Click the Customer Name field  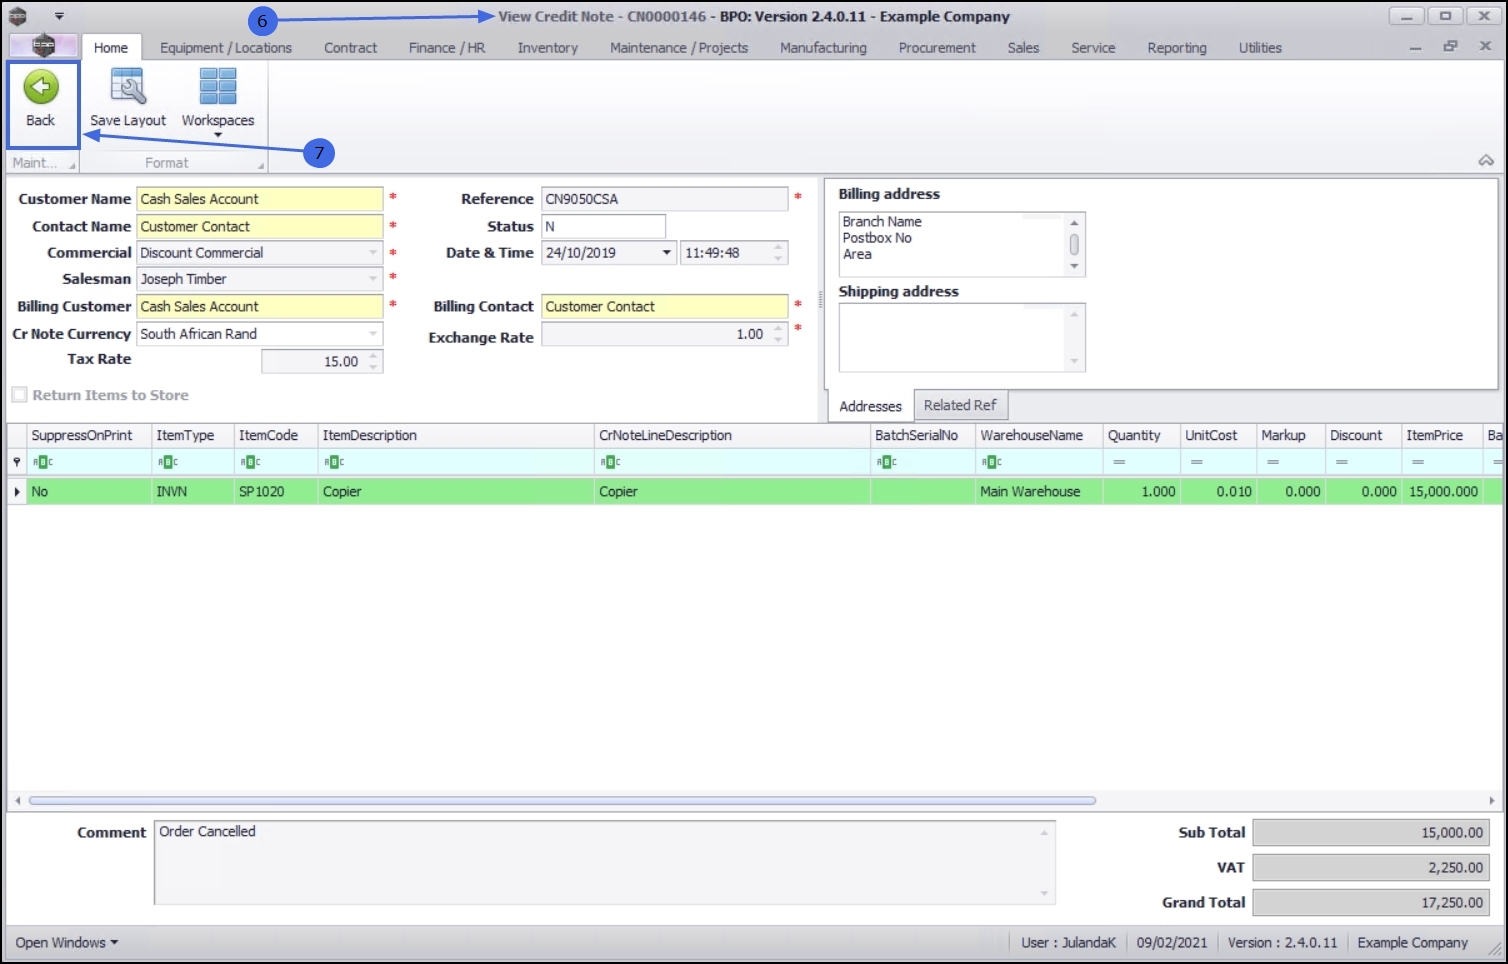pyautogui.click(x=260, y=199)
